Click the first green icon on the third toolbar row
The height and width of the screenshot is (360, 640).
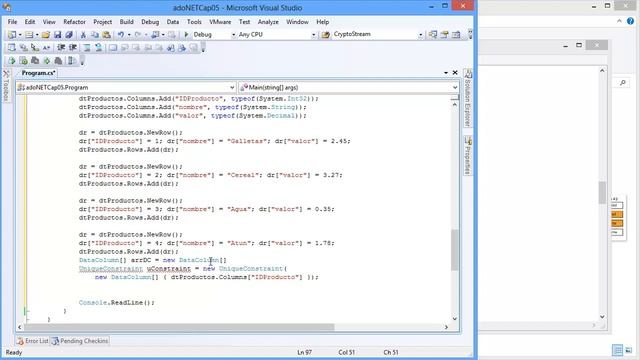coord(11,61)
